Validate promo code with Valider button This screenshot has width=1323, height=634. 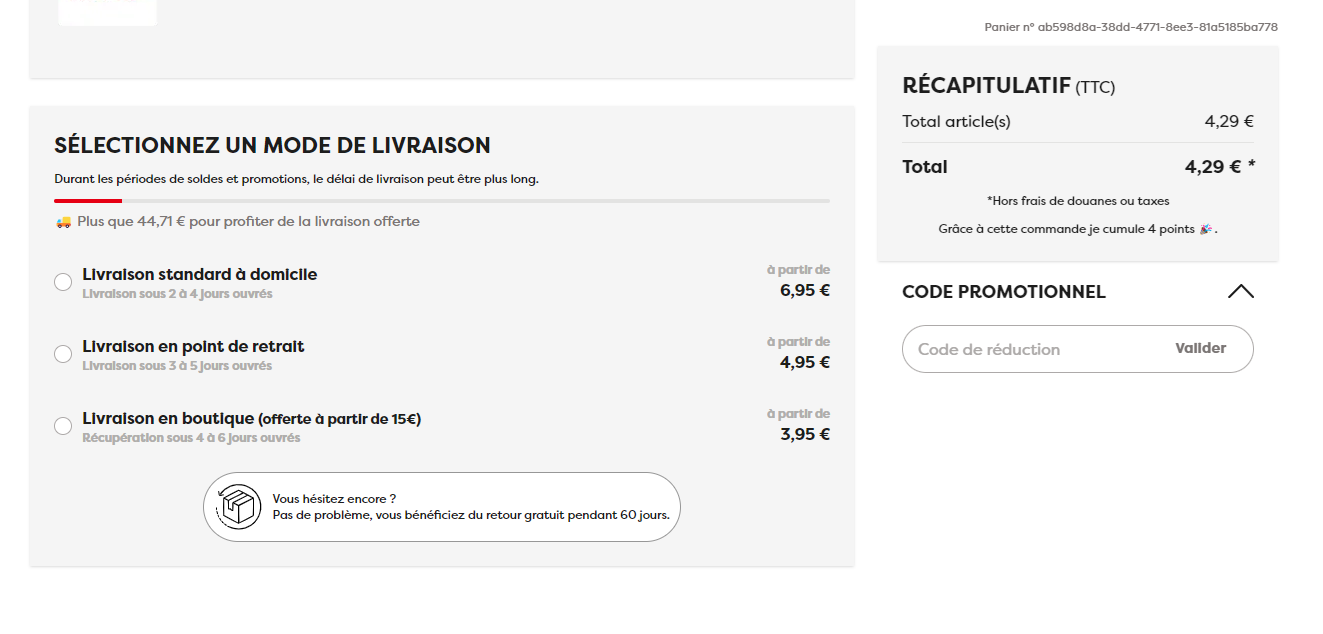click(1201, 348)
